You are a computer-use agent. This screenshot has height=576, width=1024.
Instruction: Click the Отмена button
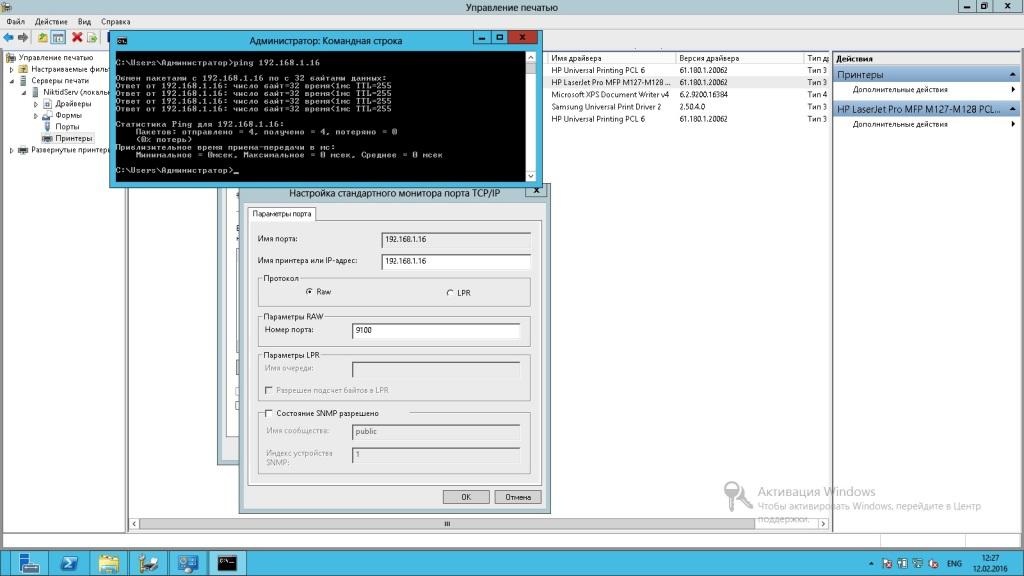pyautogui.click(x=518, y=497)
